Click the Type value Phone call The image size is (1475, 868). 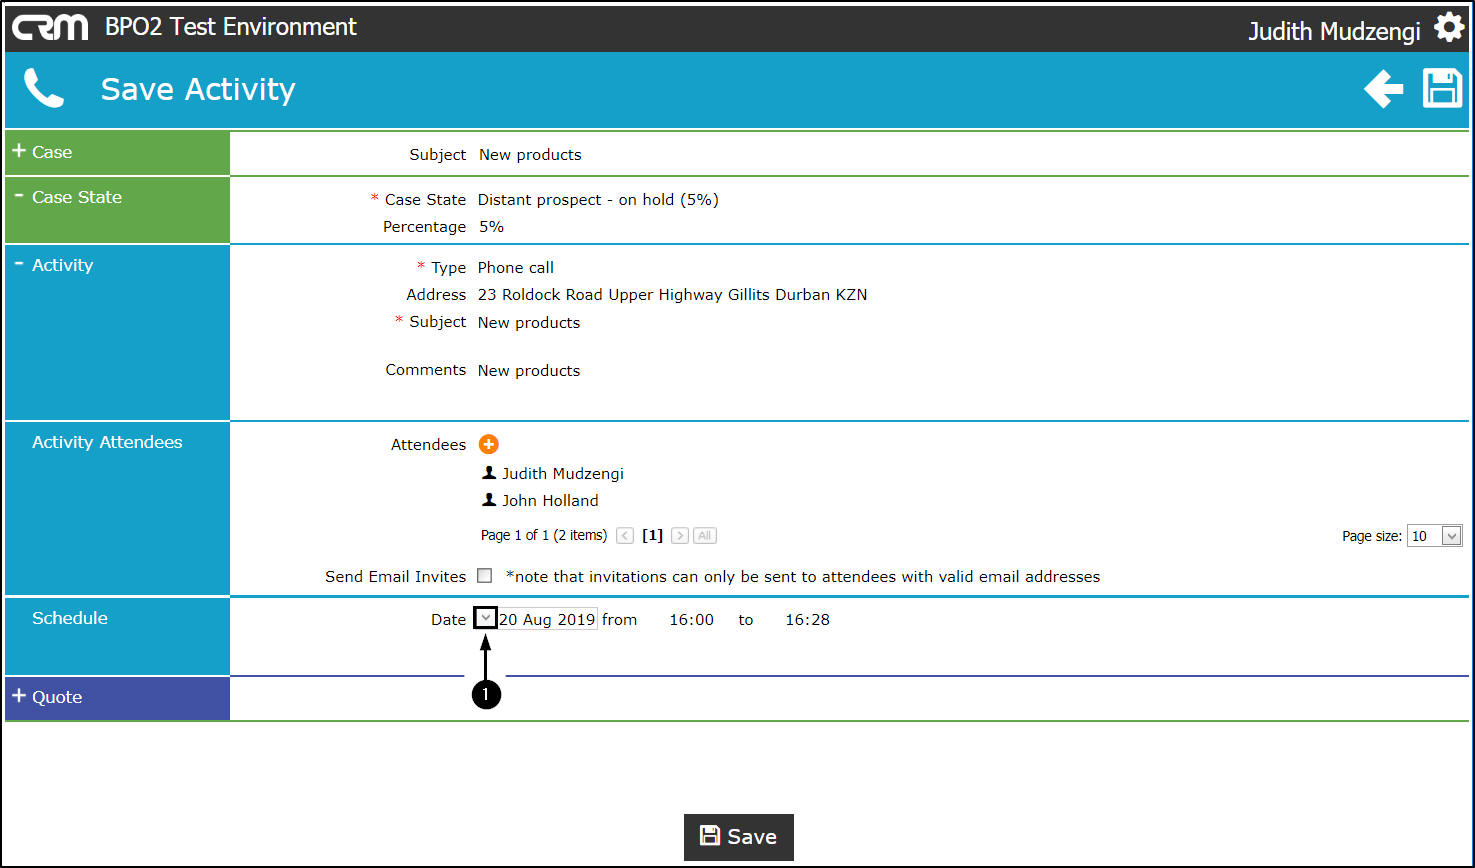(x=516, y=267)
